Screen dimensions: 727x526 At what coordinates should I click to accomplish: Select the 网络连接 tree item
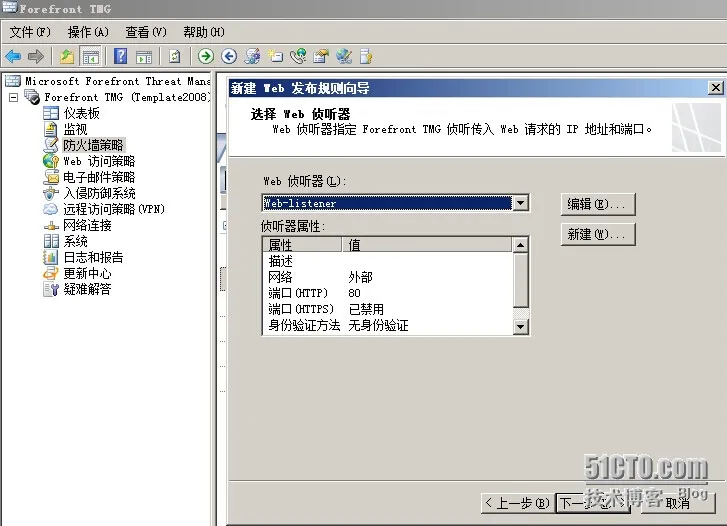(x=88, y=225)
